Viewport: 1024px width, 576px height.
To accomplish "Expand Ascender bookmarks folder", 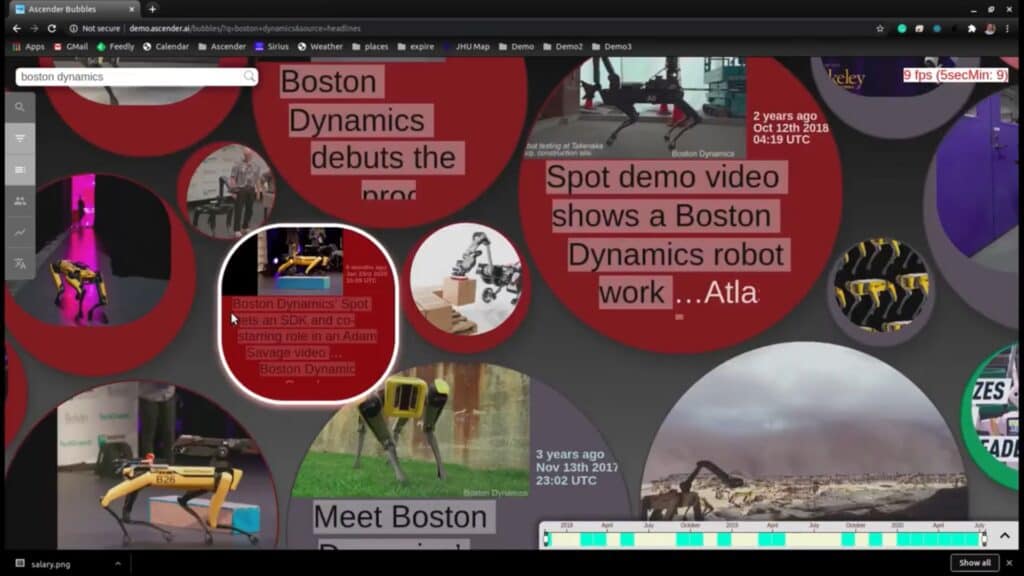I will coord(222,46).
